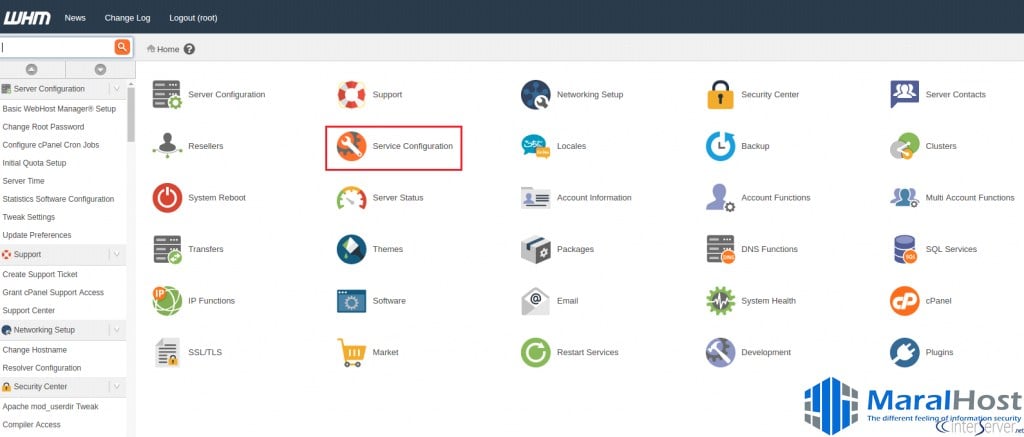Image resolution: width=1024 pixels, height=437 pixels.
Task: Collapse the Support sidebar section
Action: pos(116,255)
